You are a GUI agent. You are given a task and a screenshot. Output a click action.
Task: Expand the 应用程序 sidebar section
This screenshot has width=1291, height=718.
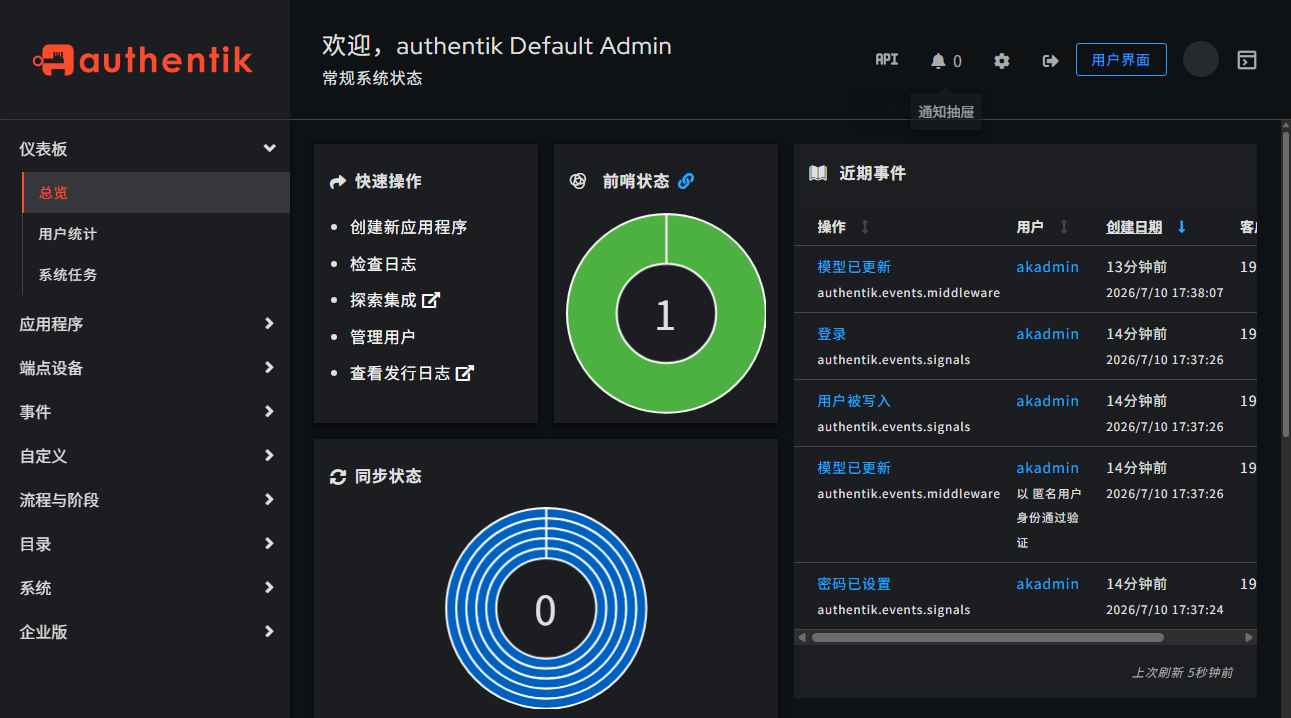tap(145, 324)
